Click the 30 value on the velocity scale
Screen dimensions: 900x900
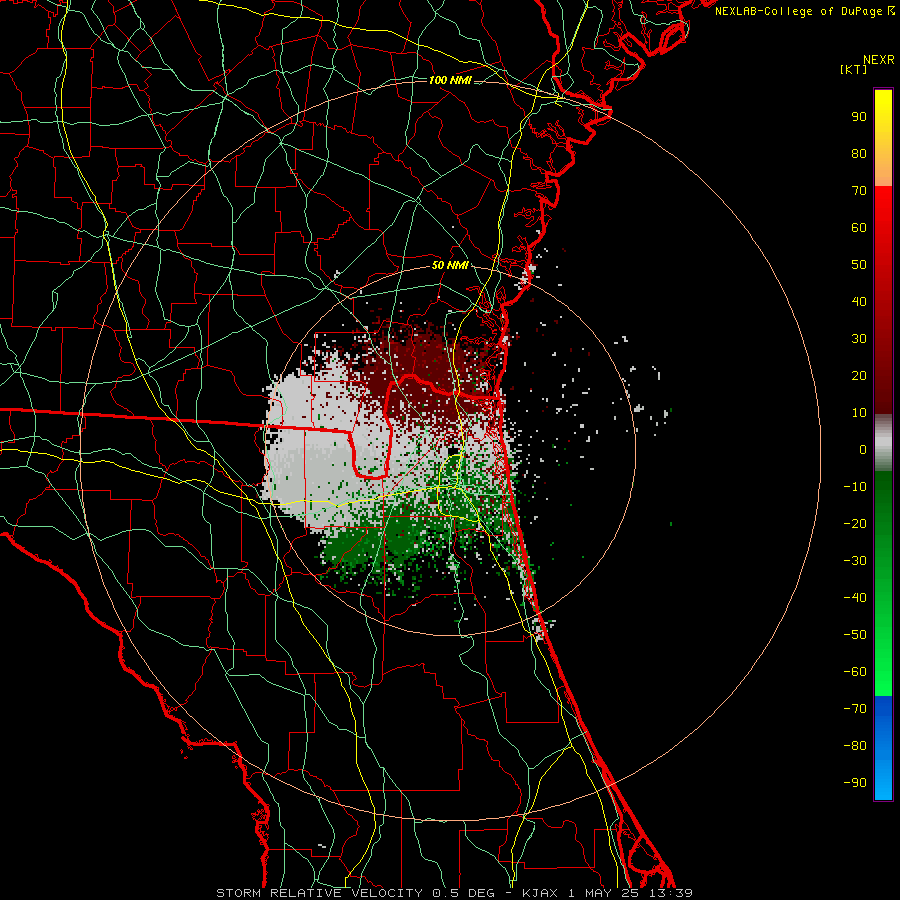point(859,339)
